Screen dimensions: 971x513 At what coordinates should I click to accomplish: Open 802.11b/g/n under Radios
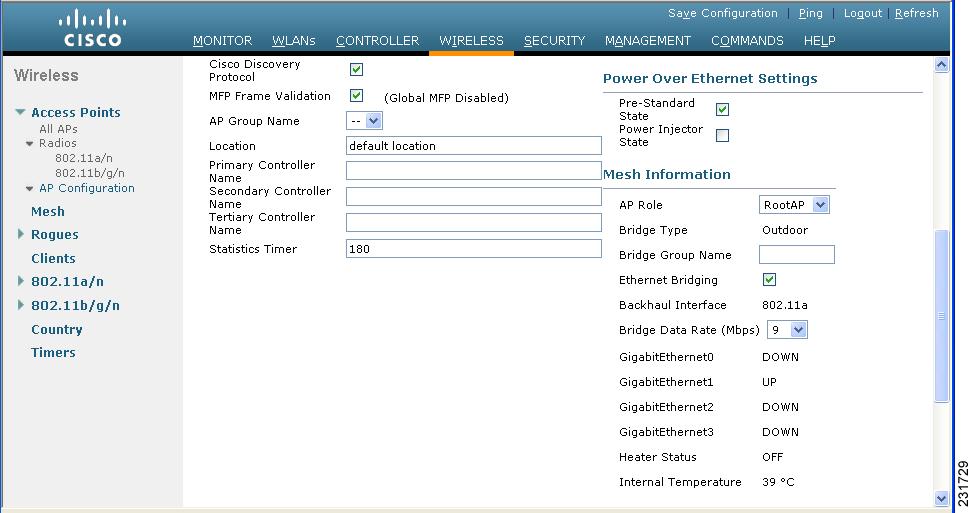pyautogui.click(x=90, y=173)
